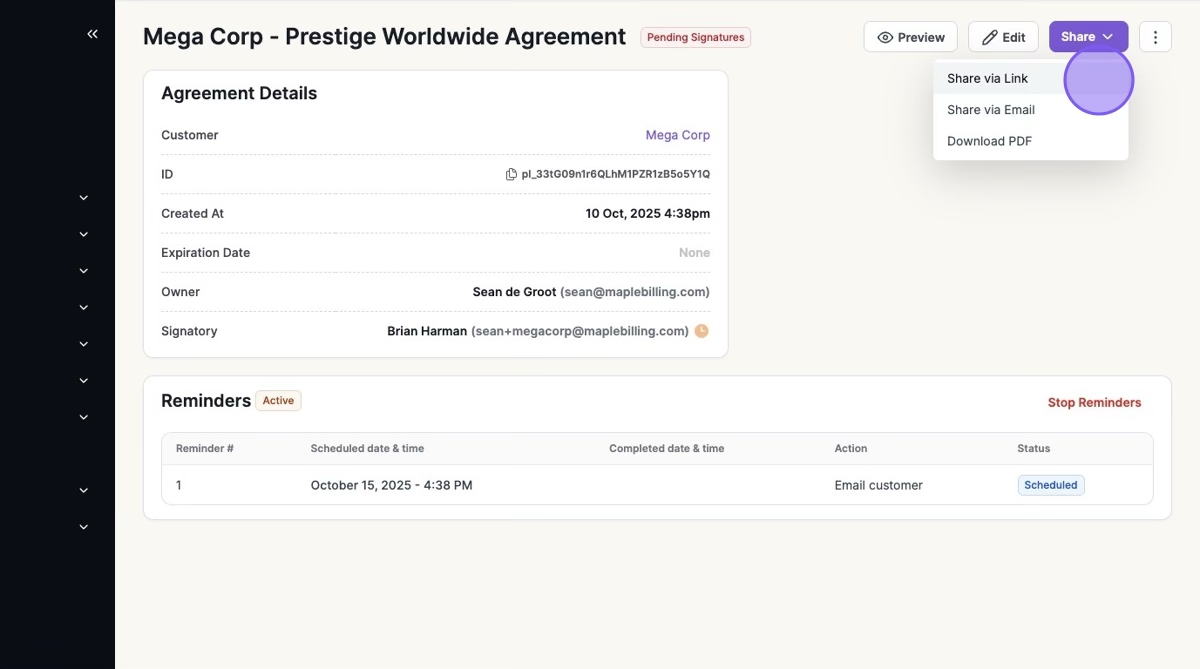Copy the agreement ID using the copy icon
Image resolution: width=1200 pixels, height=669 pixels.
point(511,175)
